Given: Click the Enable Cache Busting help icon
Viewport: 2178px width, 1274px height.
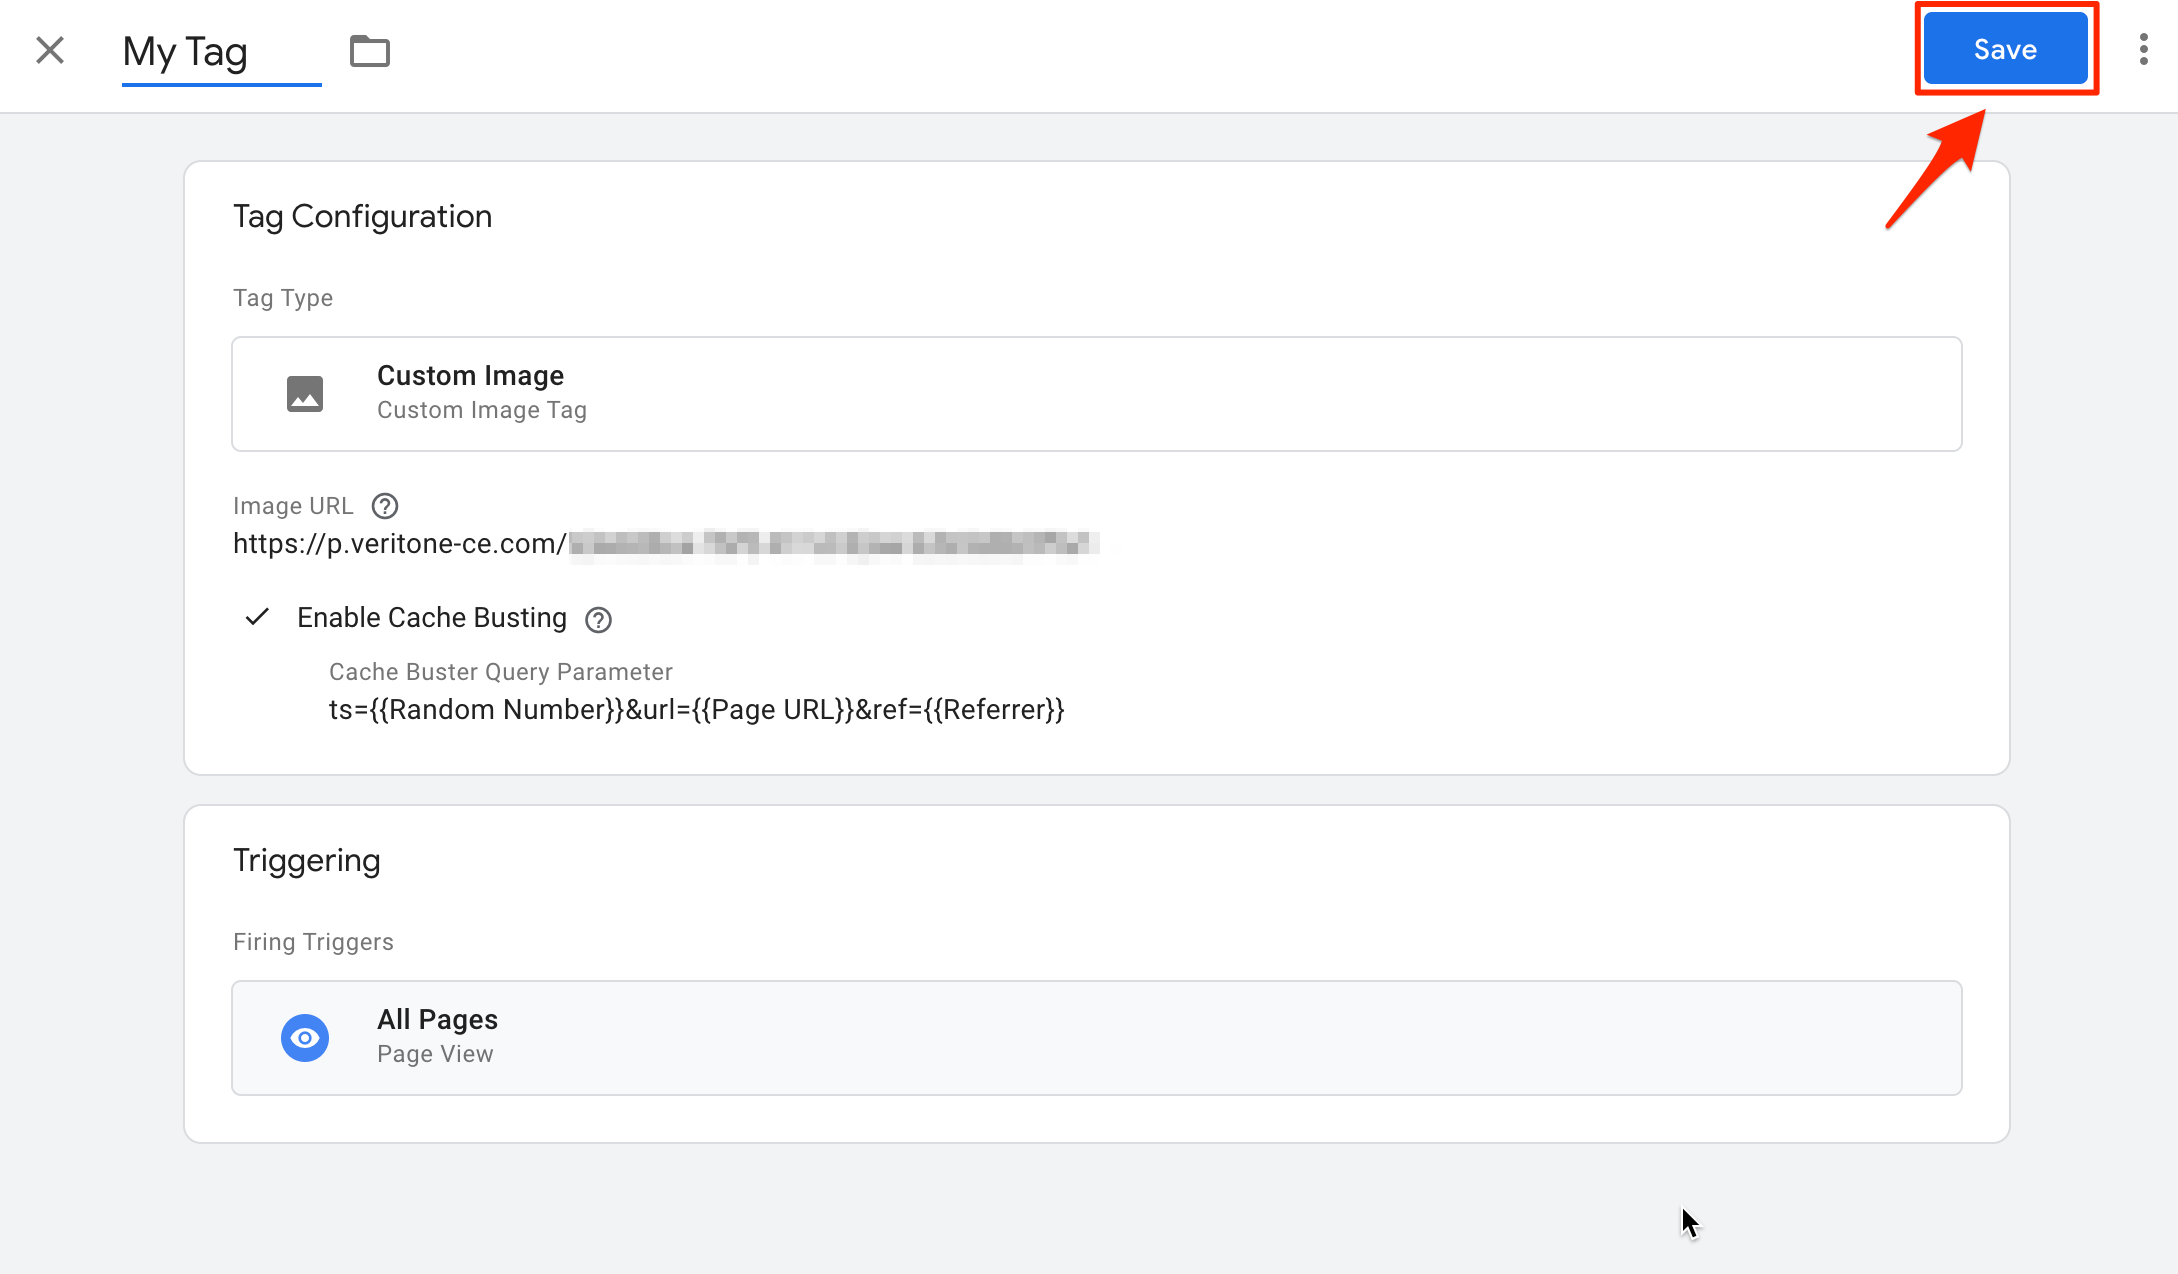Looking at the screenshot, I should point(597,620).
